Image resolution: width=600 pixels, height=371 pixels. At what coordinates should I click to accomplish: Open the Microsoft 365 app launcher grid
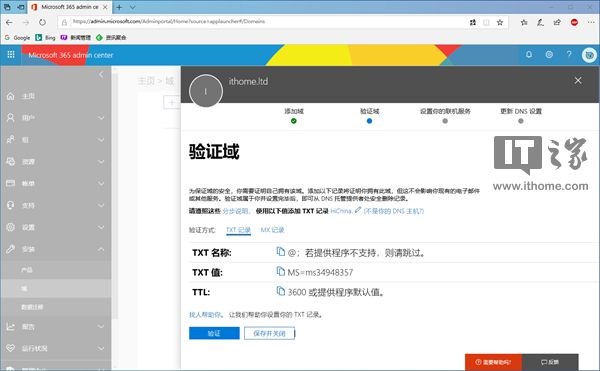pyautogui.click(x=11, y=55)
